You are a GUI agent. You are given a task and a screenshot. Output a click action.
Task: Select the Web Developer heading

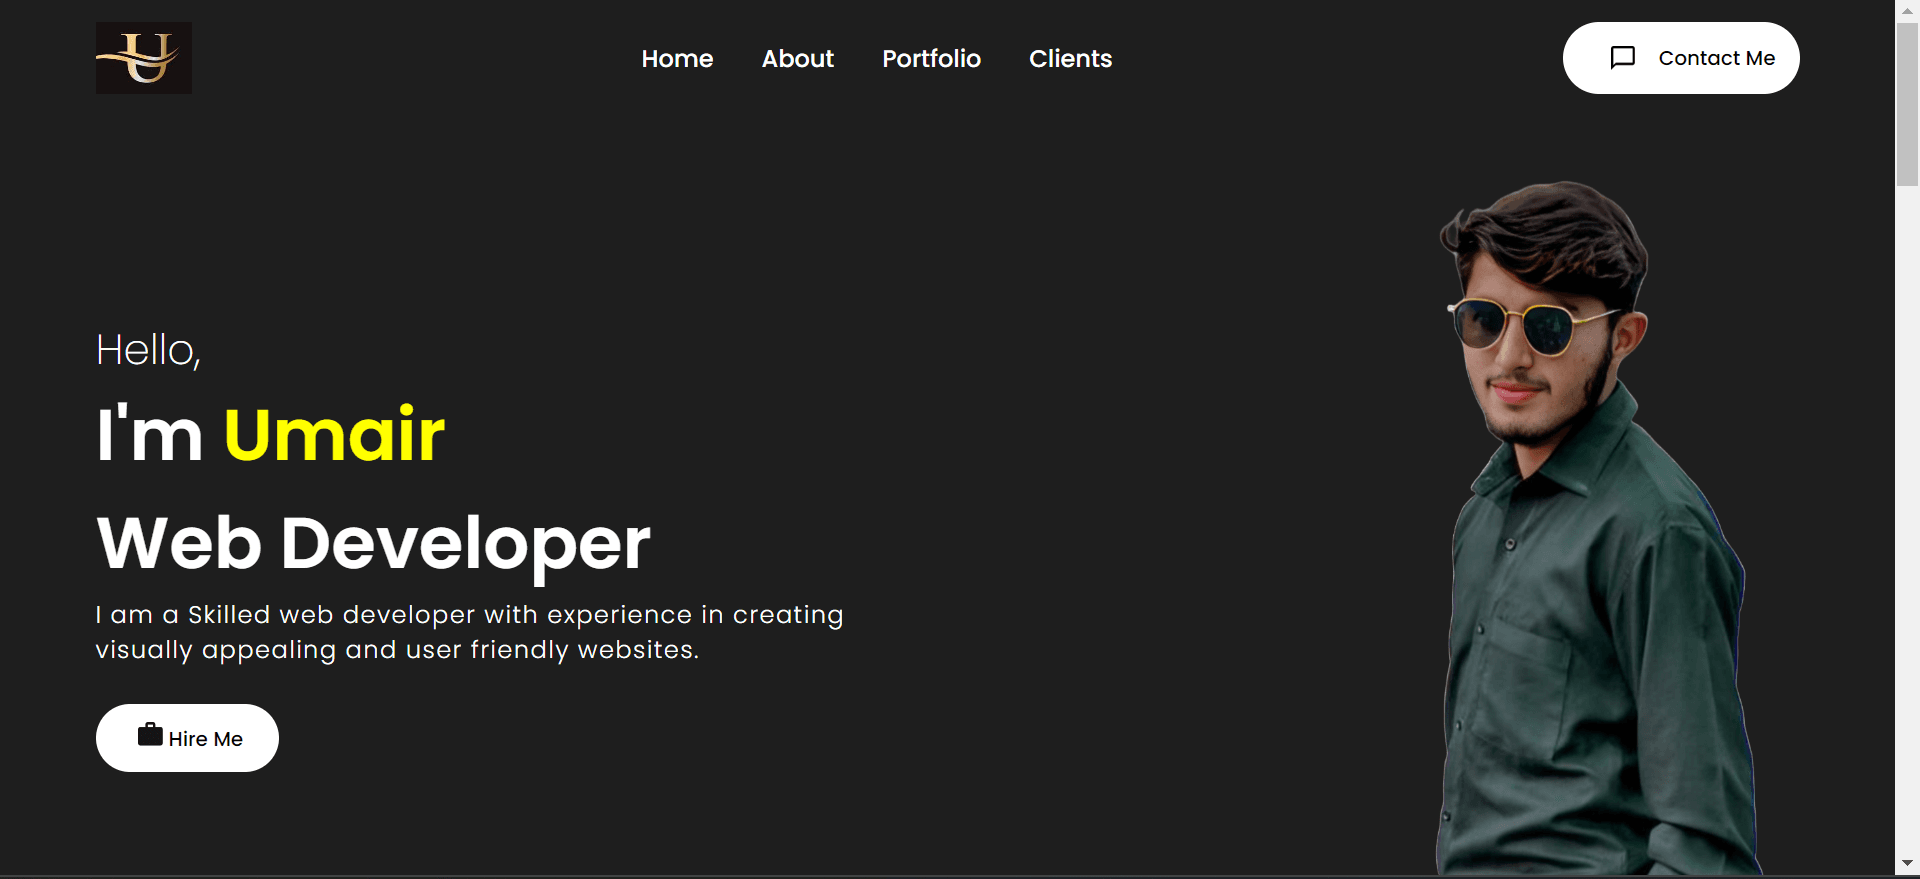point(373,543)
